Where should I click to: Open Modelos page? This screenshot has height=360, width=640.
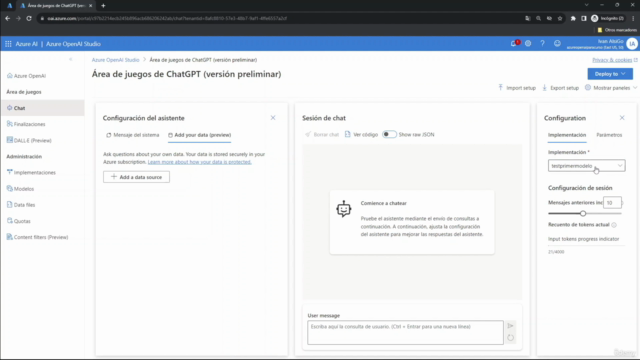(x=20, y=189)
